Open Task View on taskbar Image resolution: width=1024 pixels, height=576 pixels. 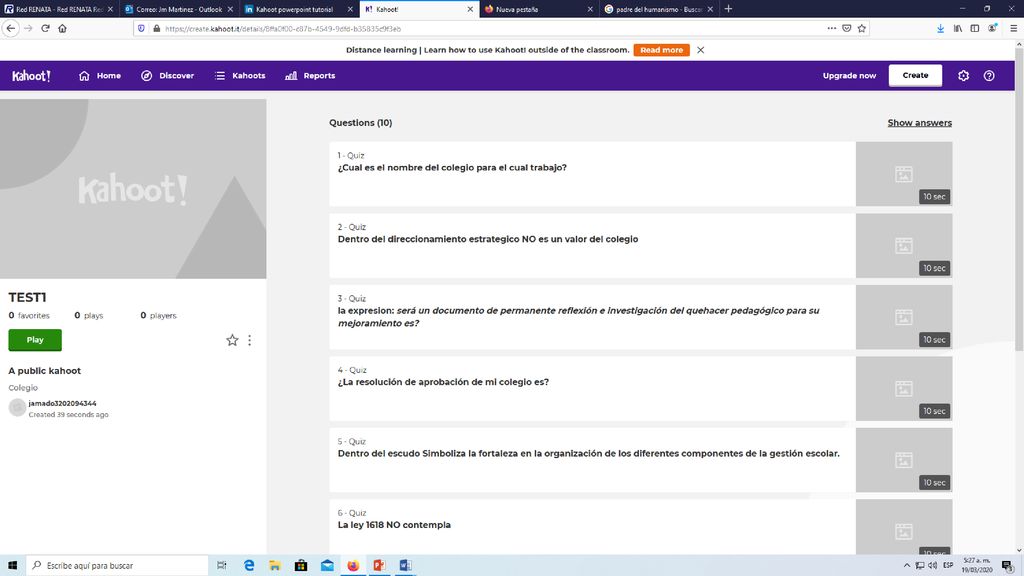pos(221,565)
